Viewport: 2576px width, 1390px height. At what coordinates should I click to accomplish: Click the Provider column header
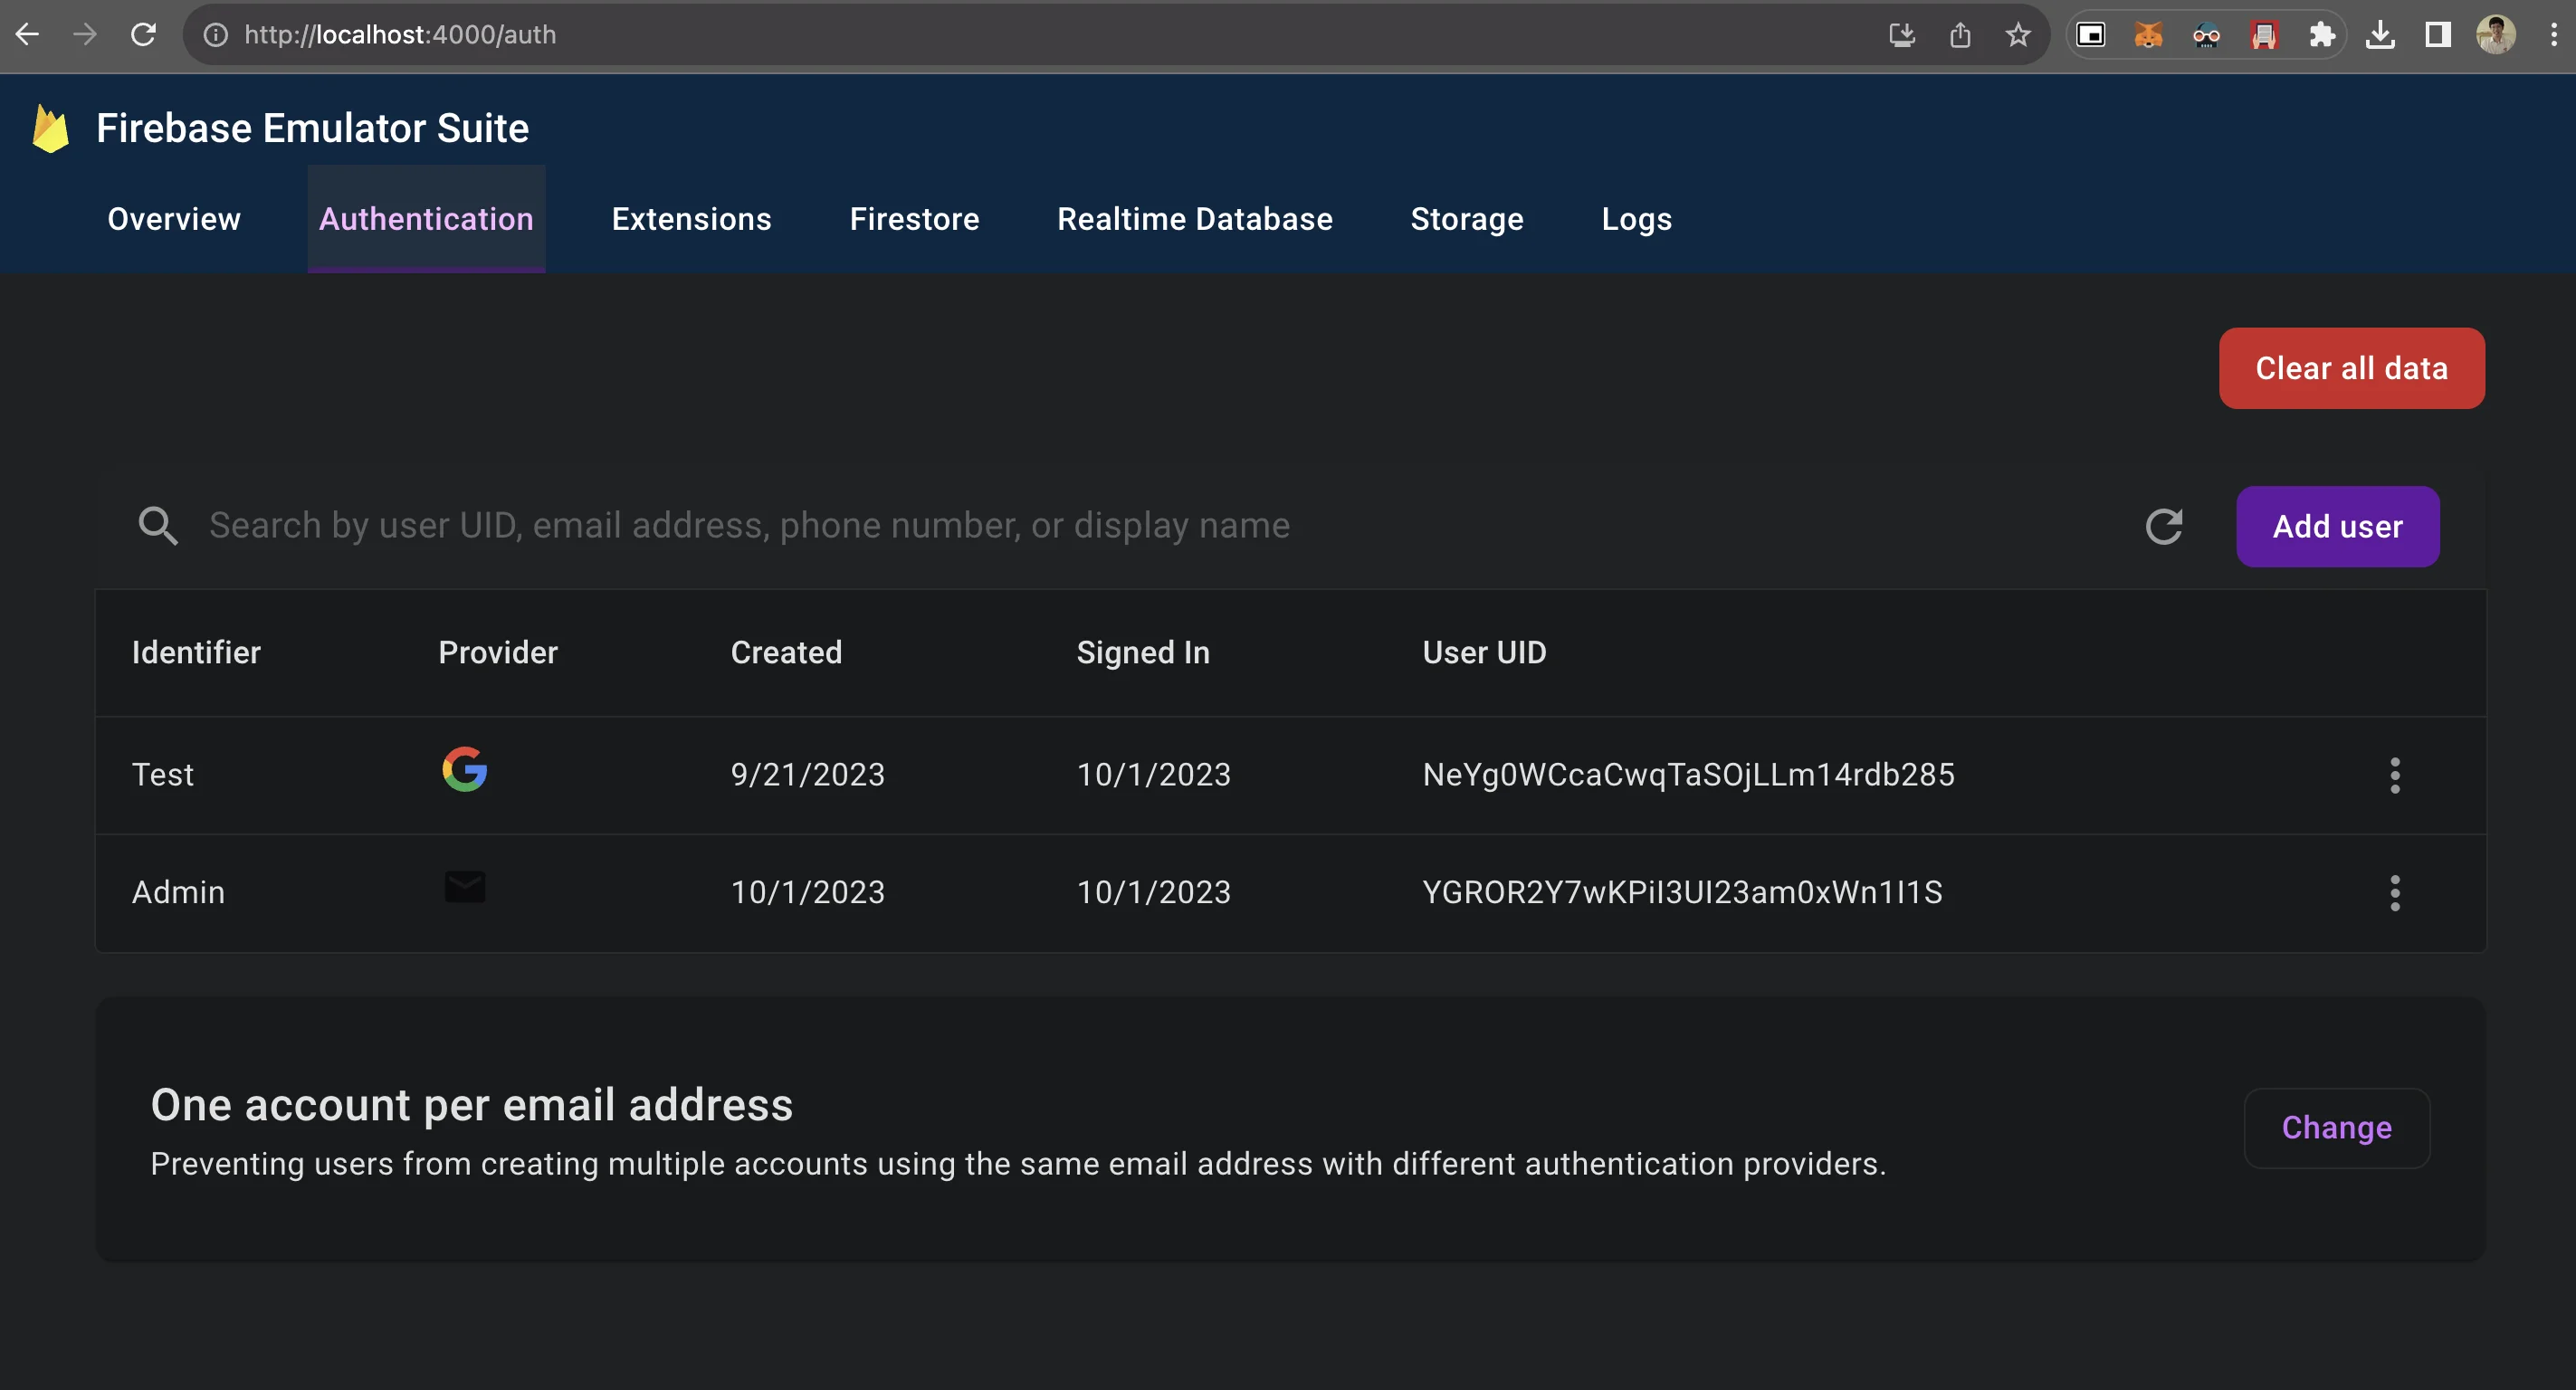[498, 653]
